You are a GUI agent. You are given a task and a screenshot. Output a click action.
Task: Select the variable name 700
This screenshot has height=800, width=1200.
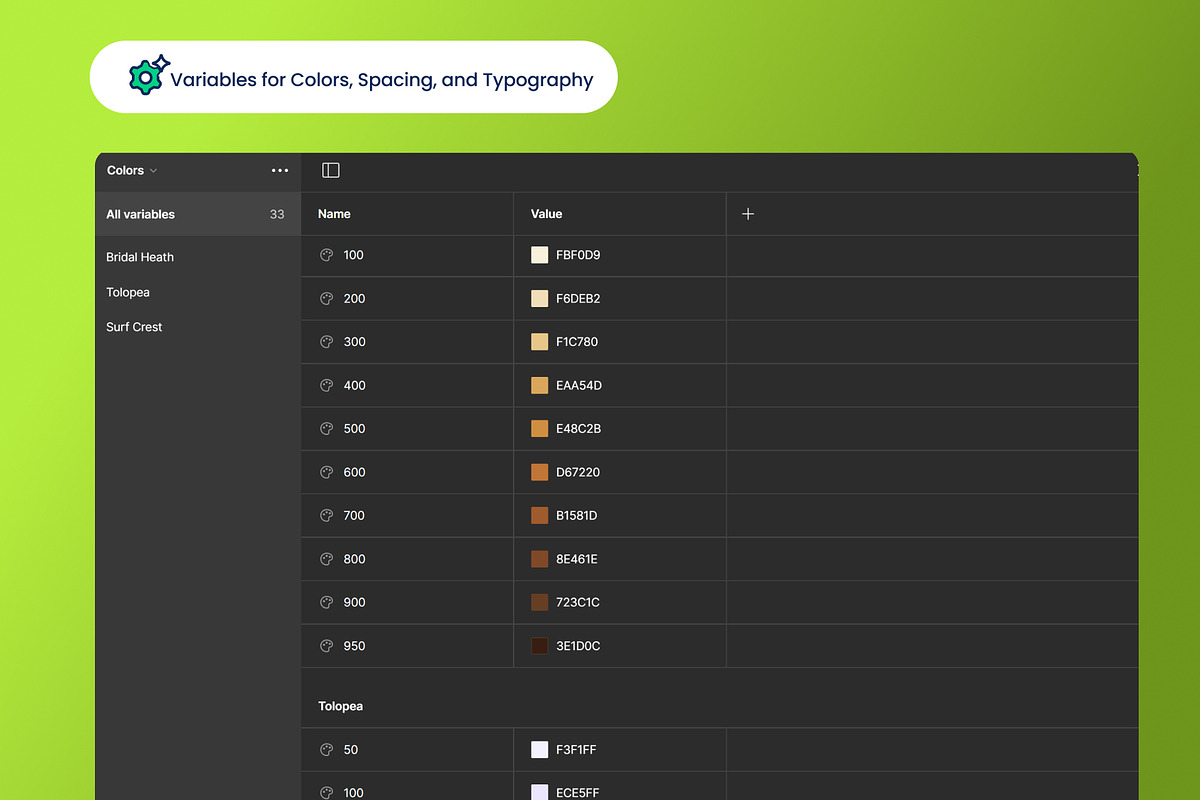pos(355,516)
